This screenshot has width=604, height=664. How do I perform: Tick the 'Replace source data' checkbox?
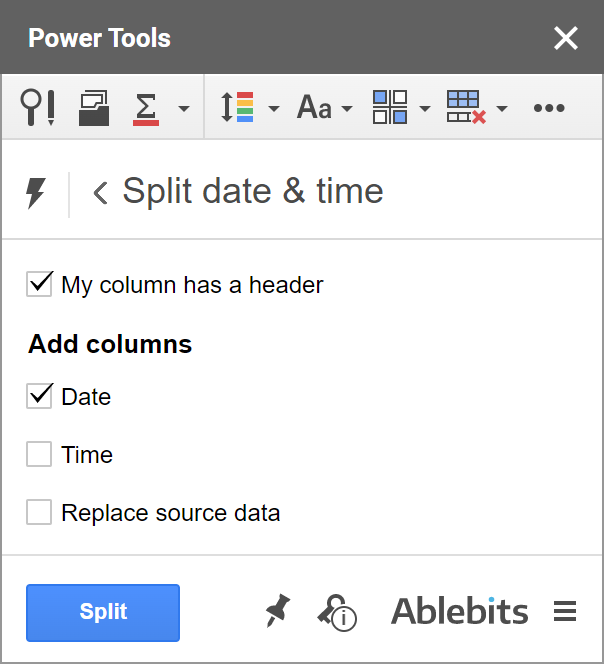click(x=40, y=513)
